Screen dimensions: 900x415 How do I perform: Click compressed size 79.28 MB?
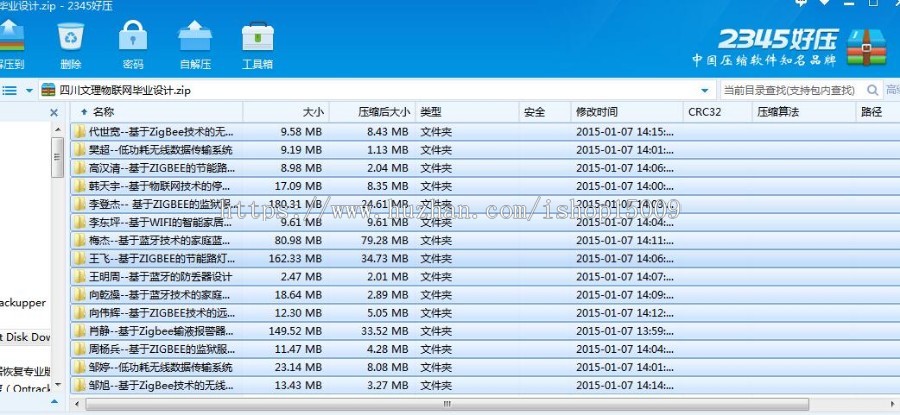click(384, 241)
